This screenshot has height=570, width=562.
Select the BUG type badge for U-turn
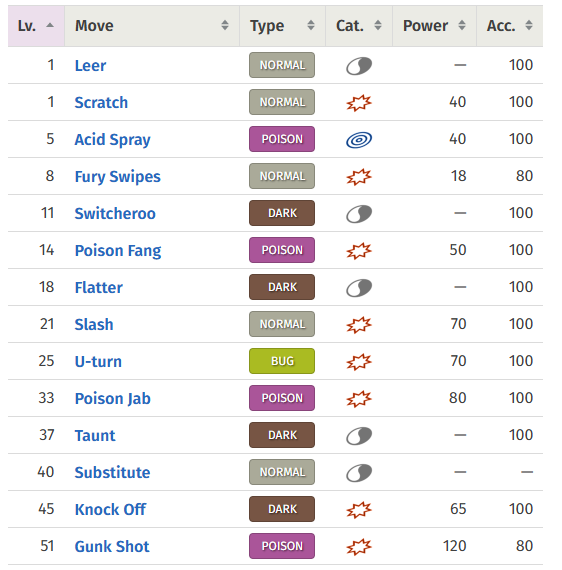pyautogui.click(x=282, y=361)
